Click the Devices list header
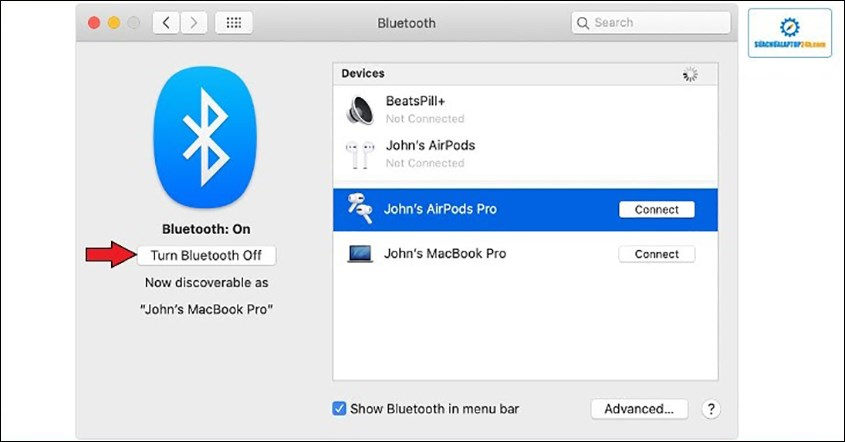 click(x=525, y=74)
